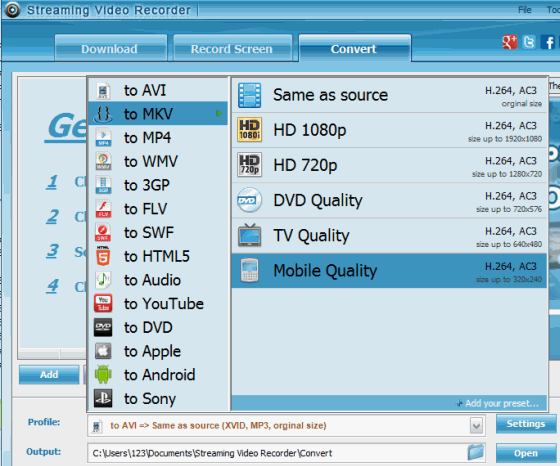This screenshot has height=466, width=560.
Task: Click the Settings button
Action: [526, 424]
